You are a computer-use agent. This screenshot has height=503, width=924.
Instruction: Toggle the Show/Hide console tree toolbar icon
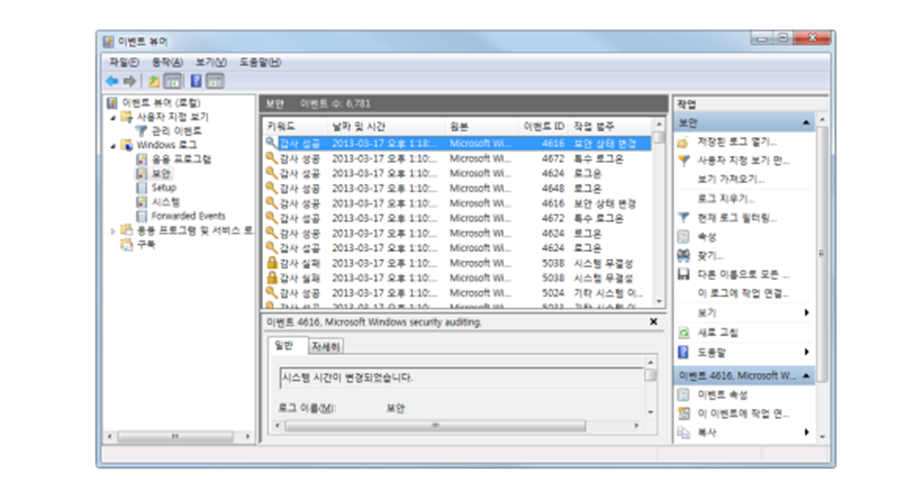click(173, 81)
